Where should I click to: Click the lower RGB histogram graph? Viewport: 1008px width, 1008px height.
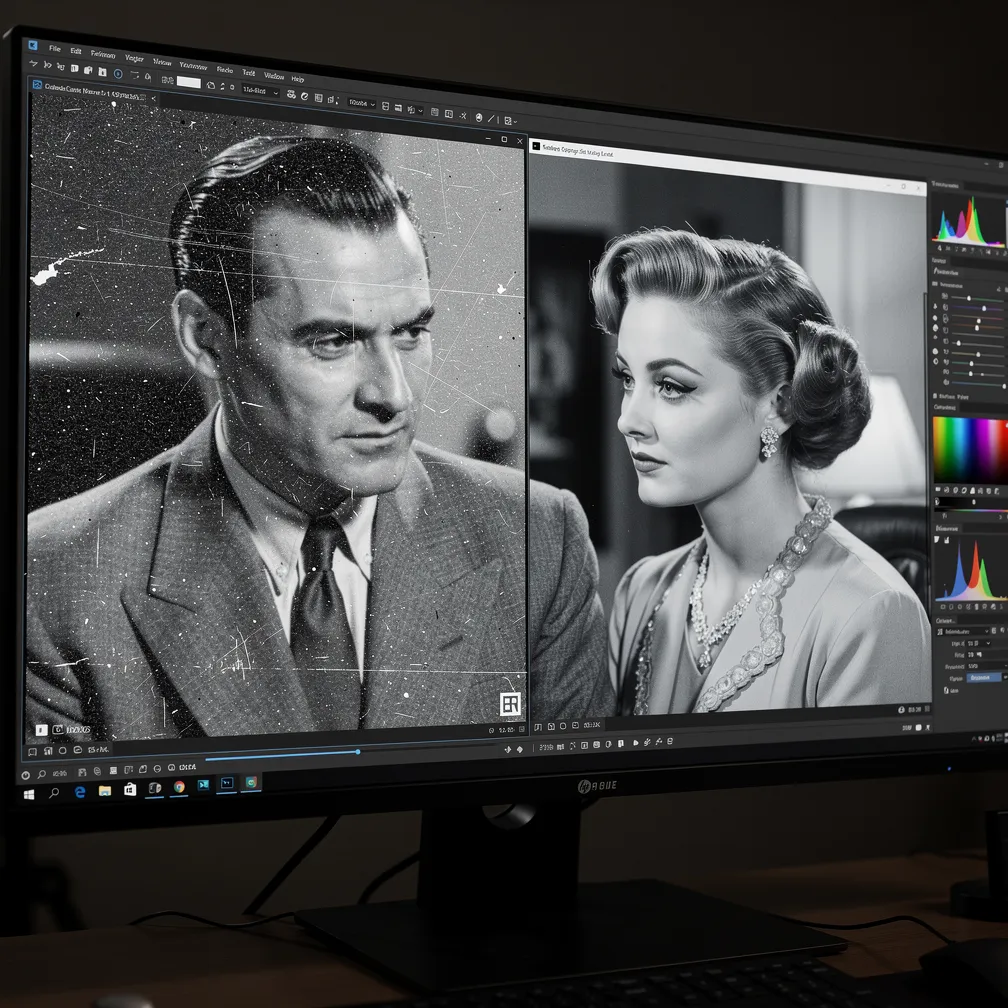point(971,572)
